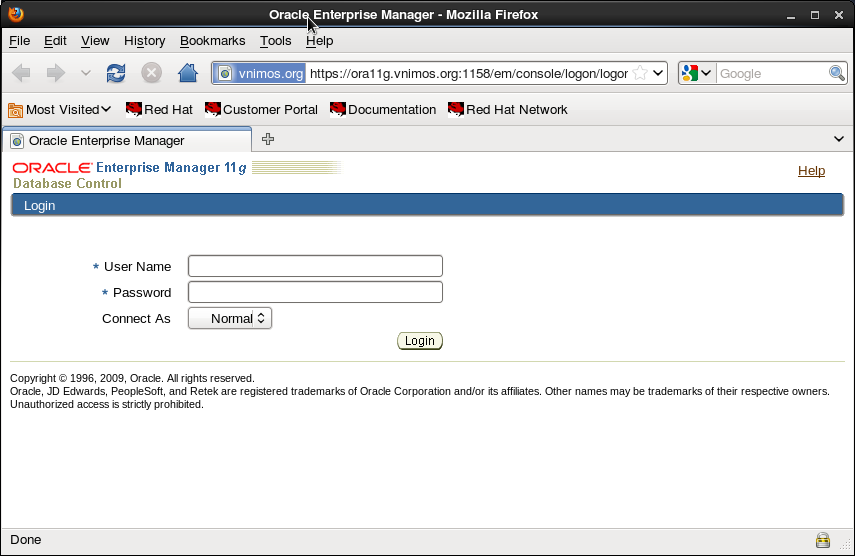Open the Help menu in the menu bar
This screenshot has width=855, height=556.
tap(320, 41)
